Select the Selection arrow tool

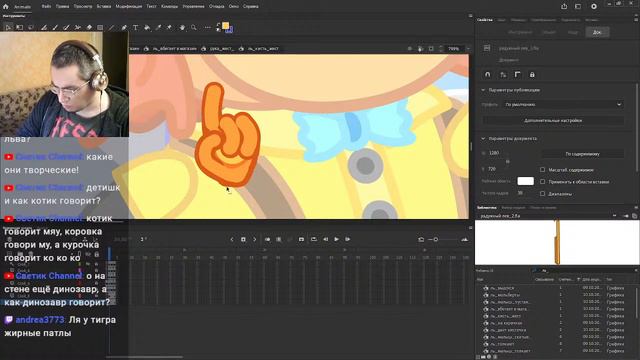click(x=8, y=27)
